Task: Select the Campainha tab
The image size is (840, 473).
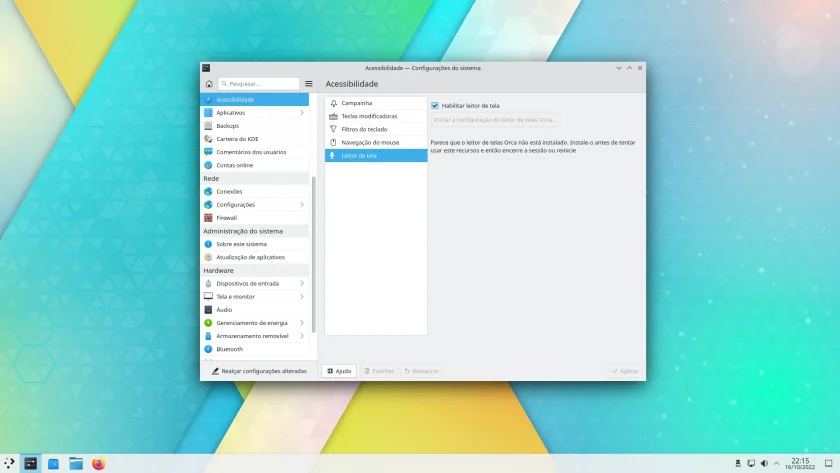Action: (x=376, y=103)
